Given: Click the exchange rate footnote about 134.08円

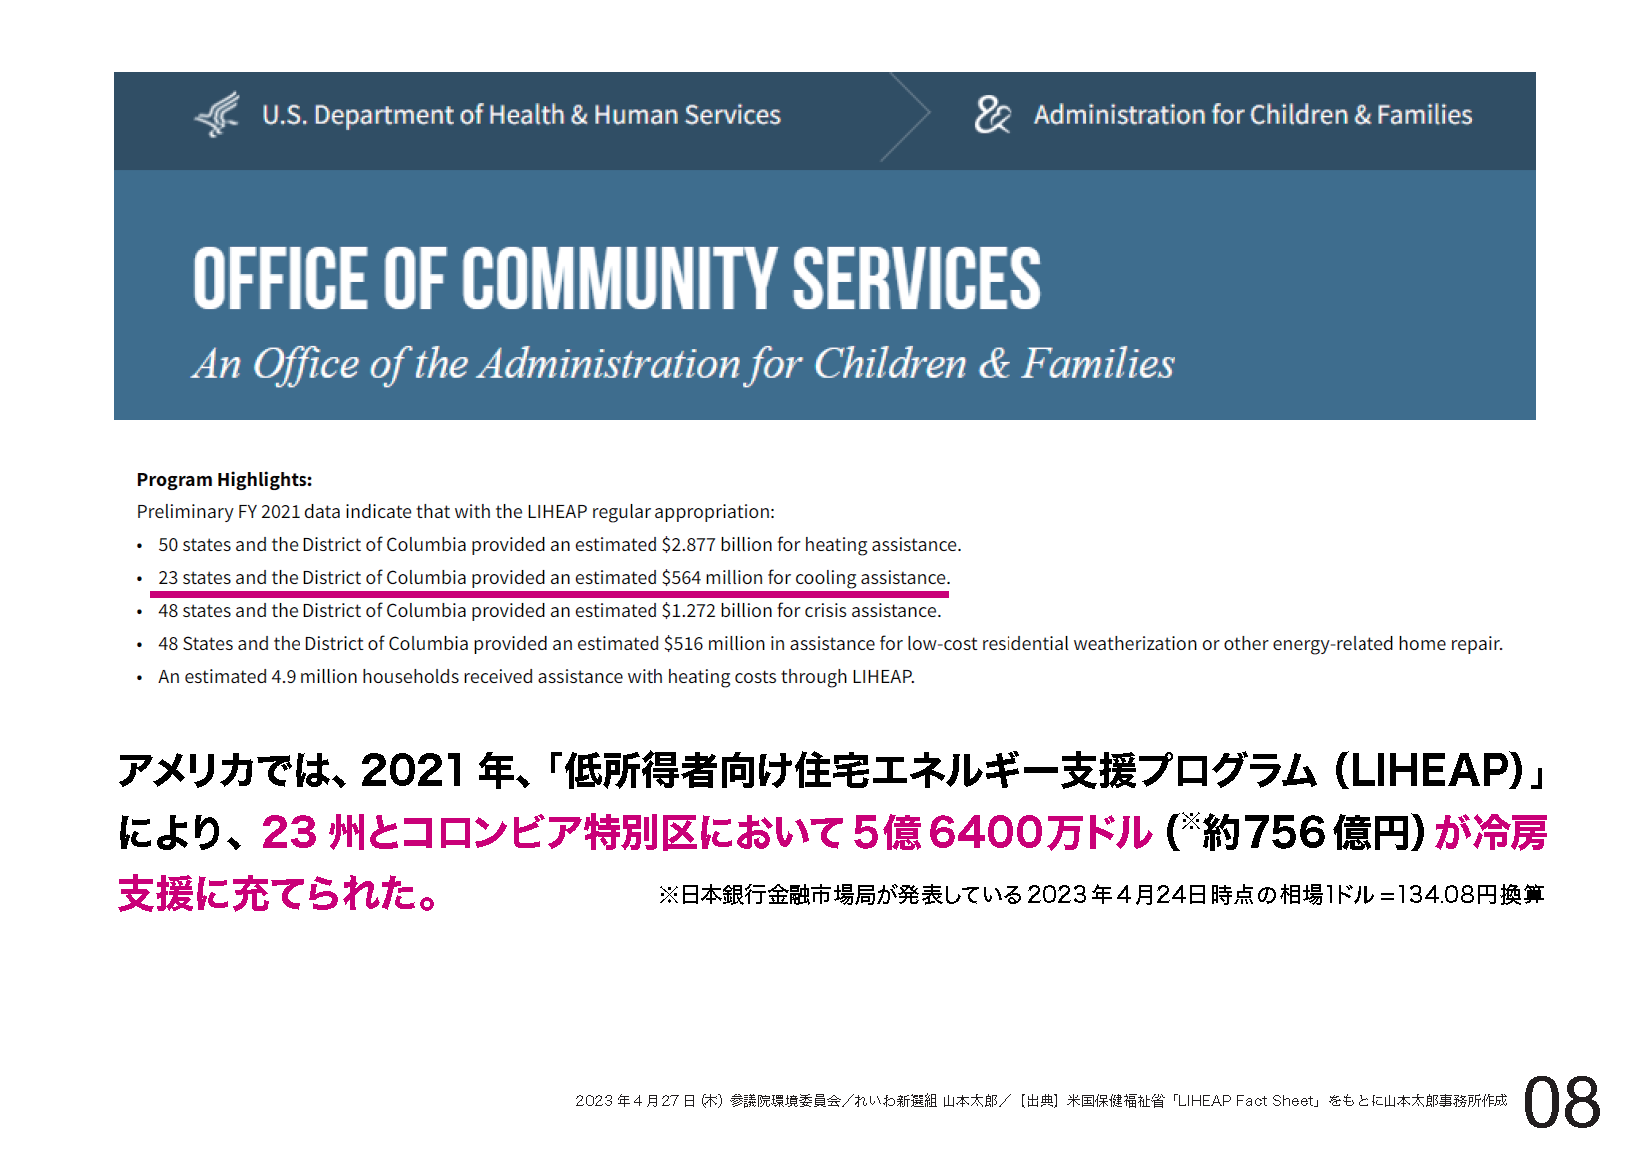Looking at the screenshot, I should (1100, 895).
